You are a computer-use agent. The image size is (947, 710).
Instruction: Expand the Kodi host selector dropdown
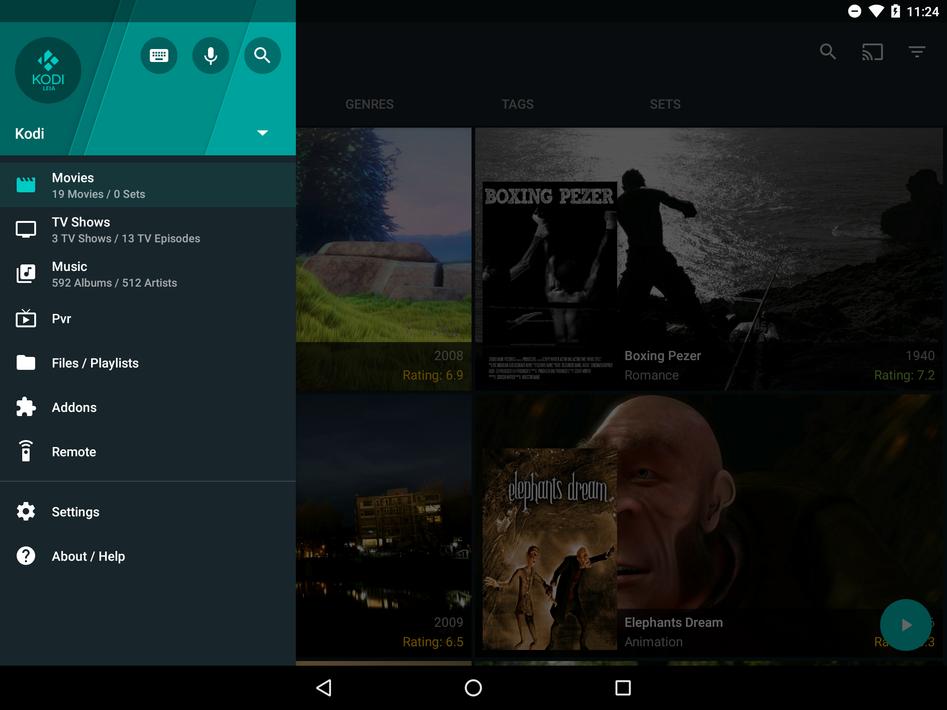tap(263, 133)
